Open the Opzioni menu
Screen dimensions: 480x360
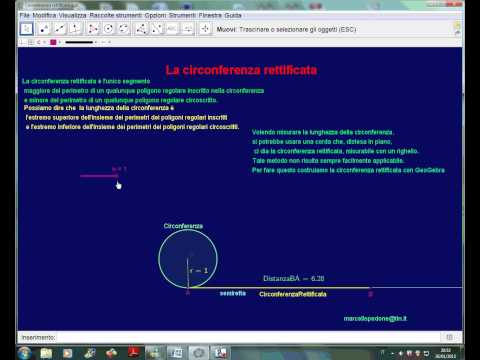tap(155, 15)
